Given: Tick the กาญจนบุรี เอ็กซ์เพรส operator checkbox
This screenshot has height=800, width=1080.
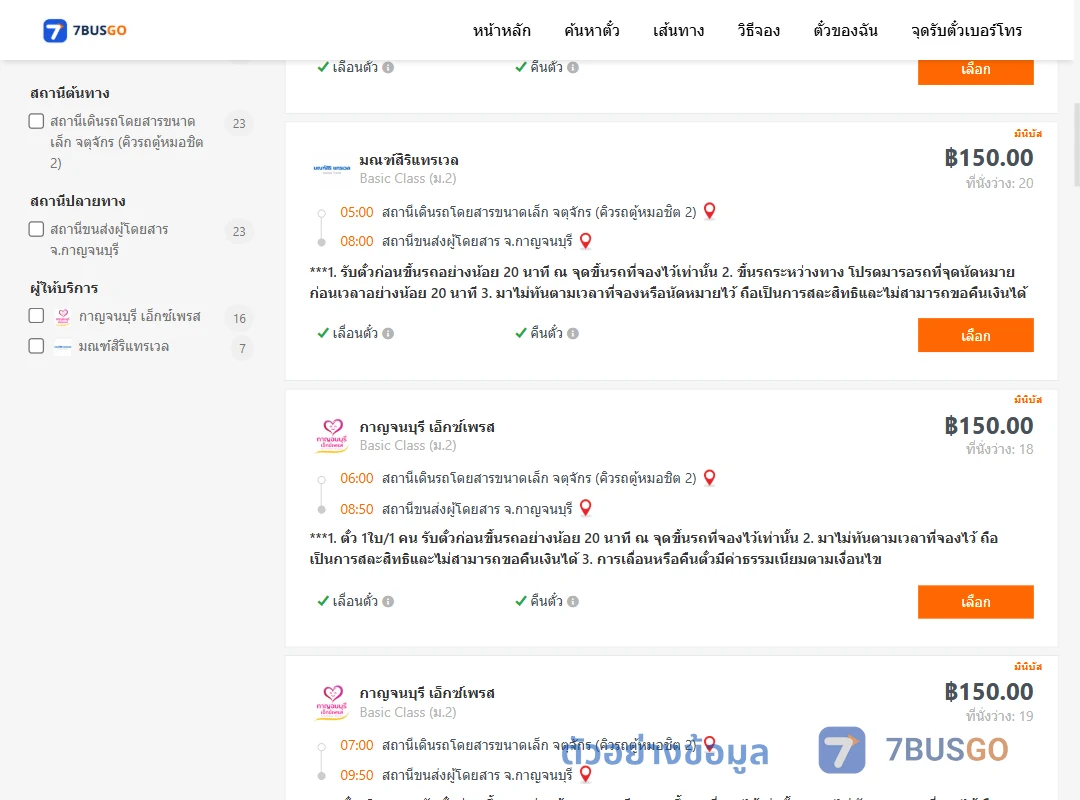Looking at the screenshot, I should pyautogui.click(x=37, y=316).
